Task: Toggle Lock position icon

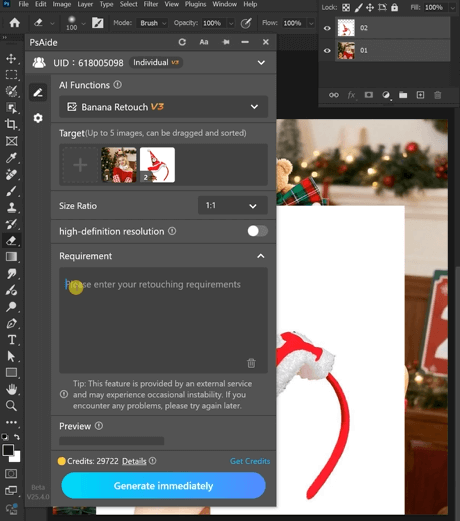Action: pos(370,8)
